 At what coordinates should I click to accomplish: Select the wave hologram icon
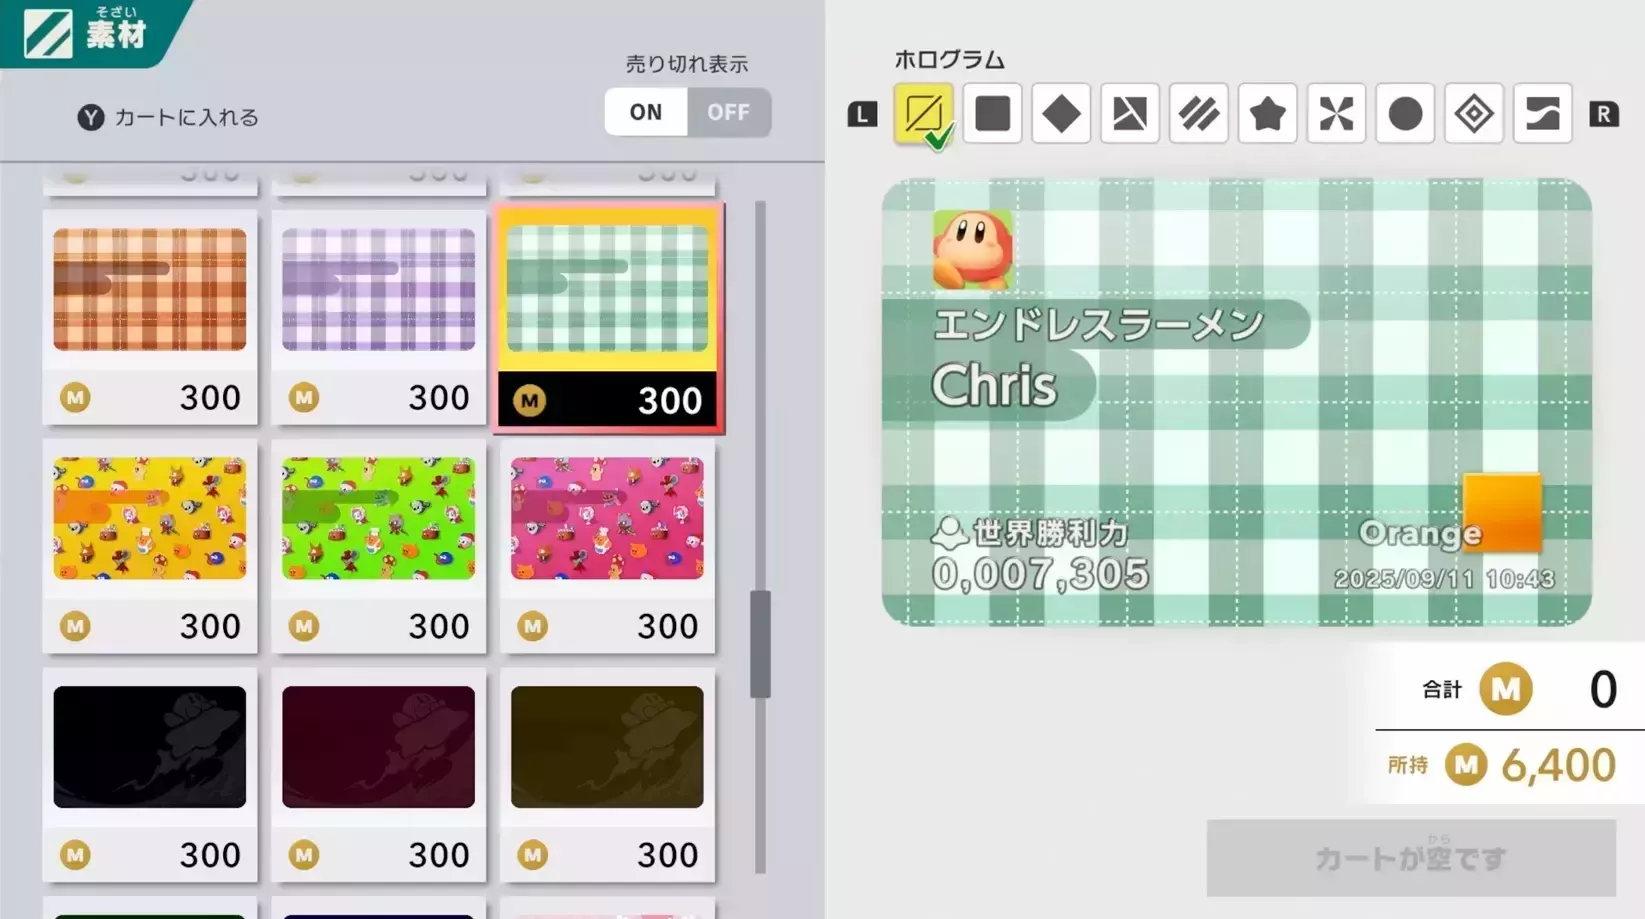[1543, 114]
